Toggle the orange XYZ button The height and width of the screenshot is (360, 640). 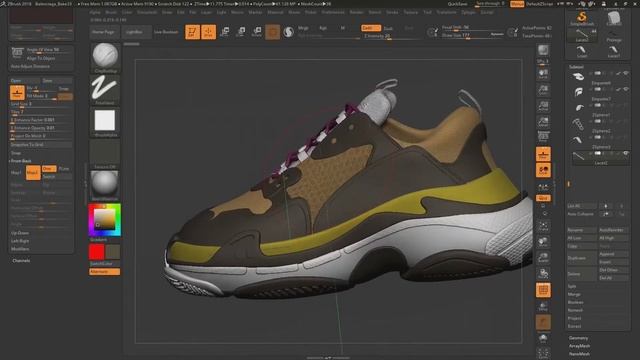tap(543, 198)
